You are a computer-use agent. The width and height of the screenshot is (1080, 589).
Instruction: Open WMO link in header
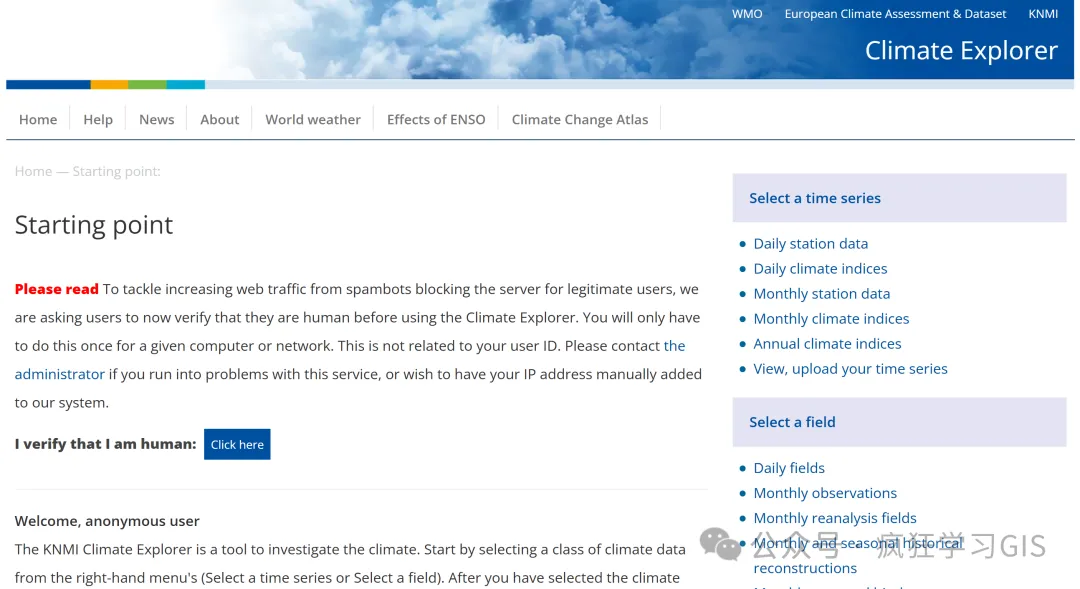point(746,14)
